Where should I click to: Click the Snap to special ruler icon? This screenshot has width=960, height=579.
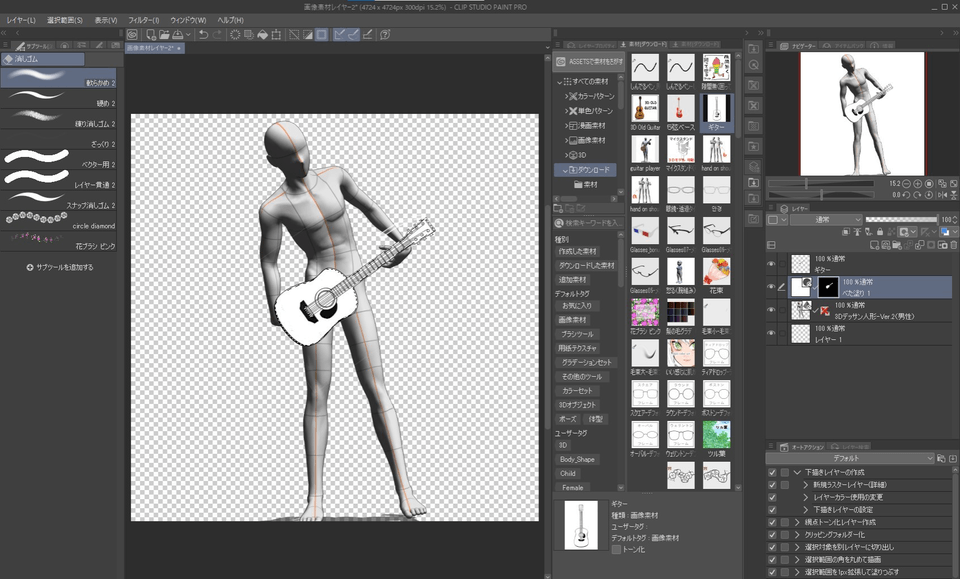click(353, 34)
